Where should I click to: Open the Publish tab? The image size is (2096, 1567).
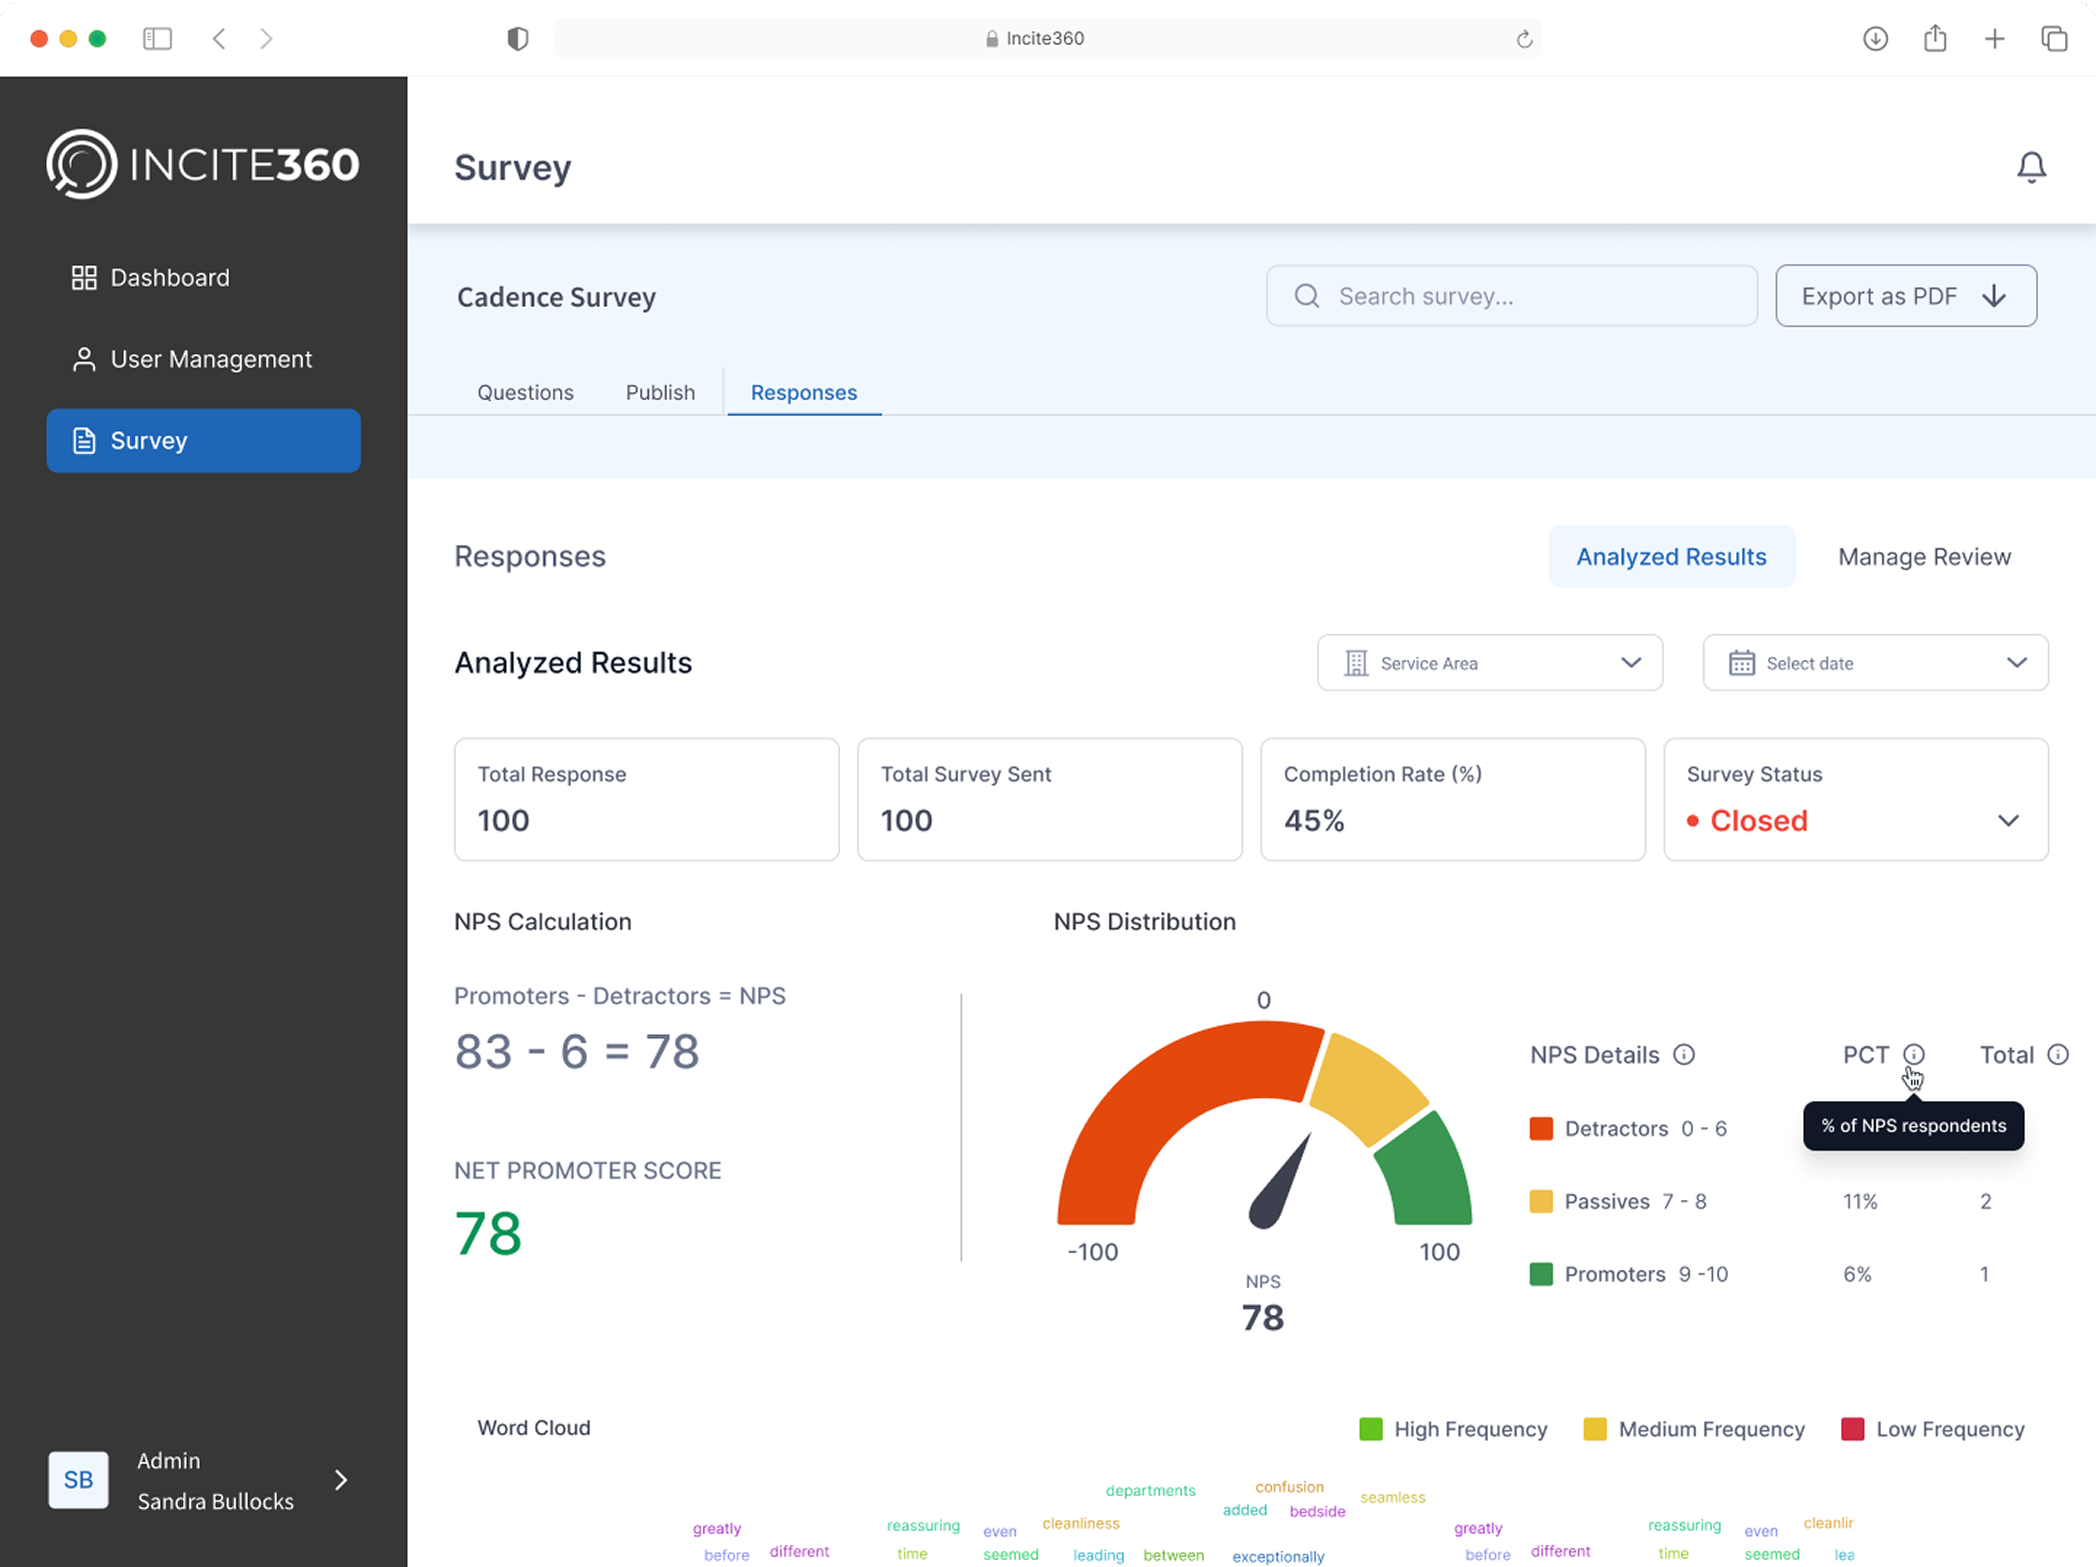point(660,392)
